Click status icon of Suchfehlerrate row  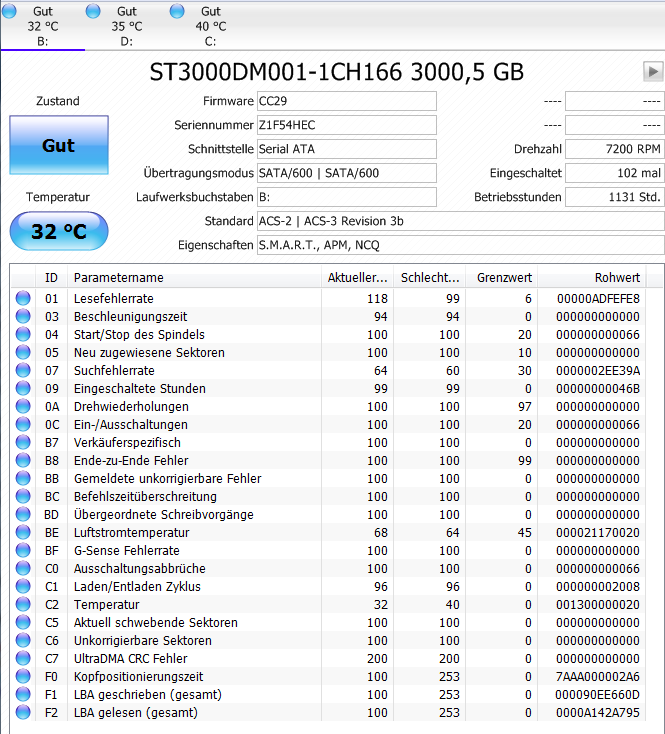23,370
